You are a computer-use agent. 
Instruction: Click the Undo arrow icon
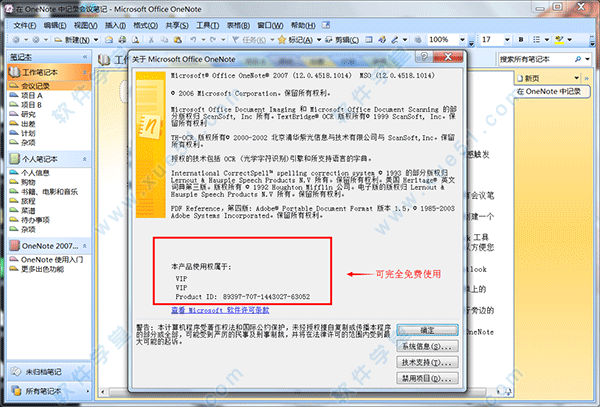[193, 39]
